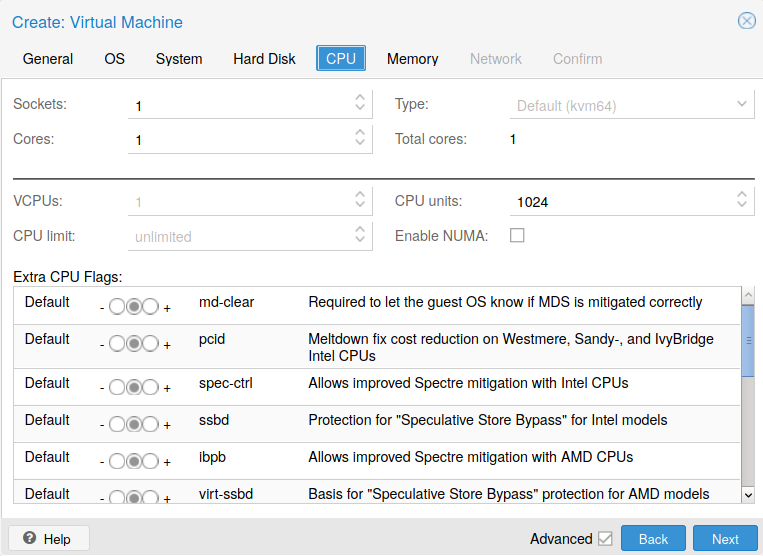Click the Next button
This screenshot has height=556, width=763.
click(x=725, y=539)
